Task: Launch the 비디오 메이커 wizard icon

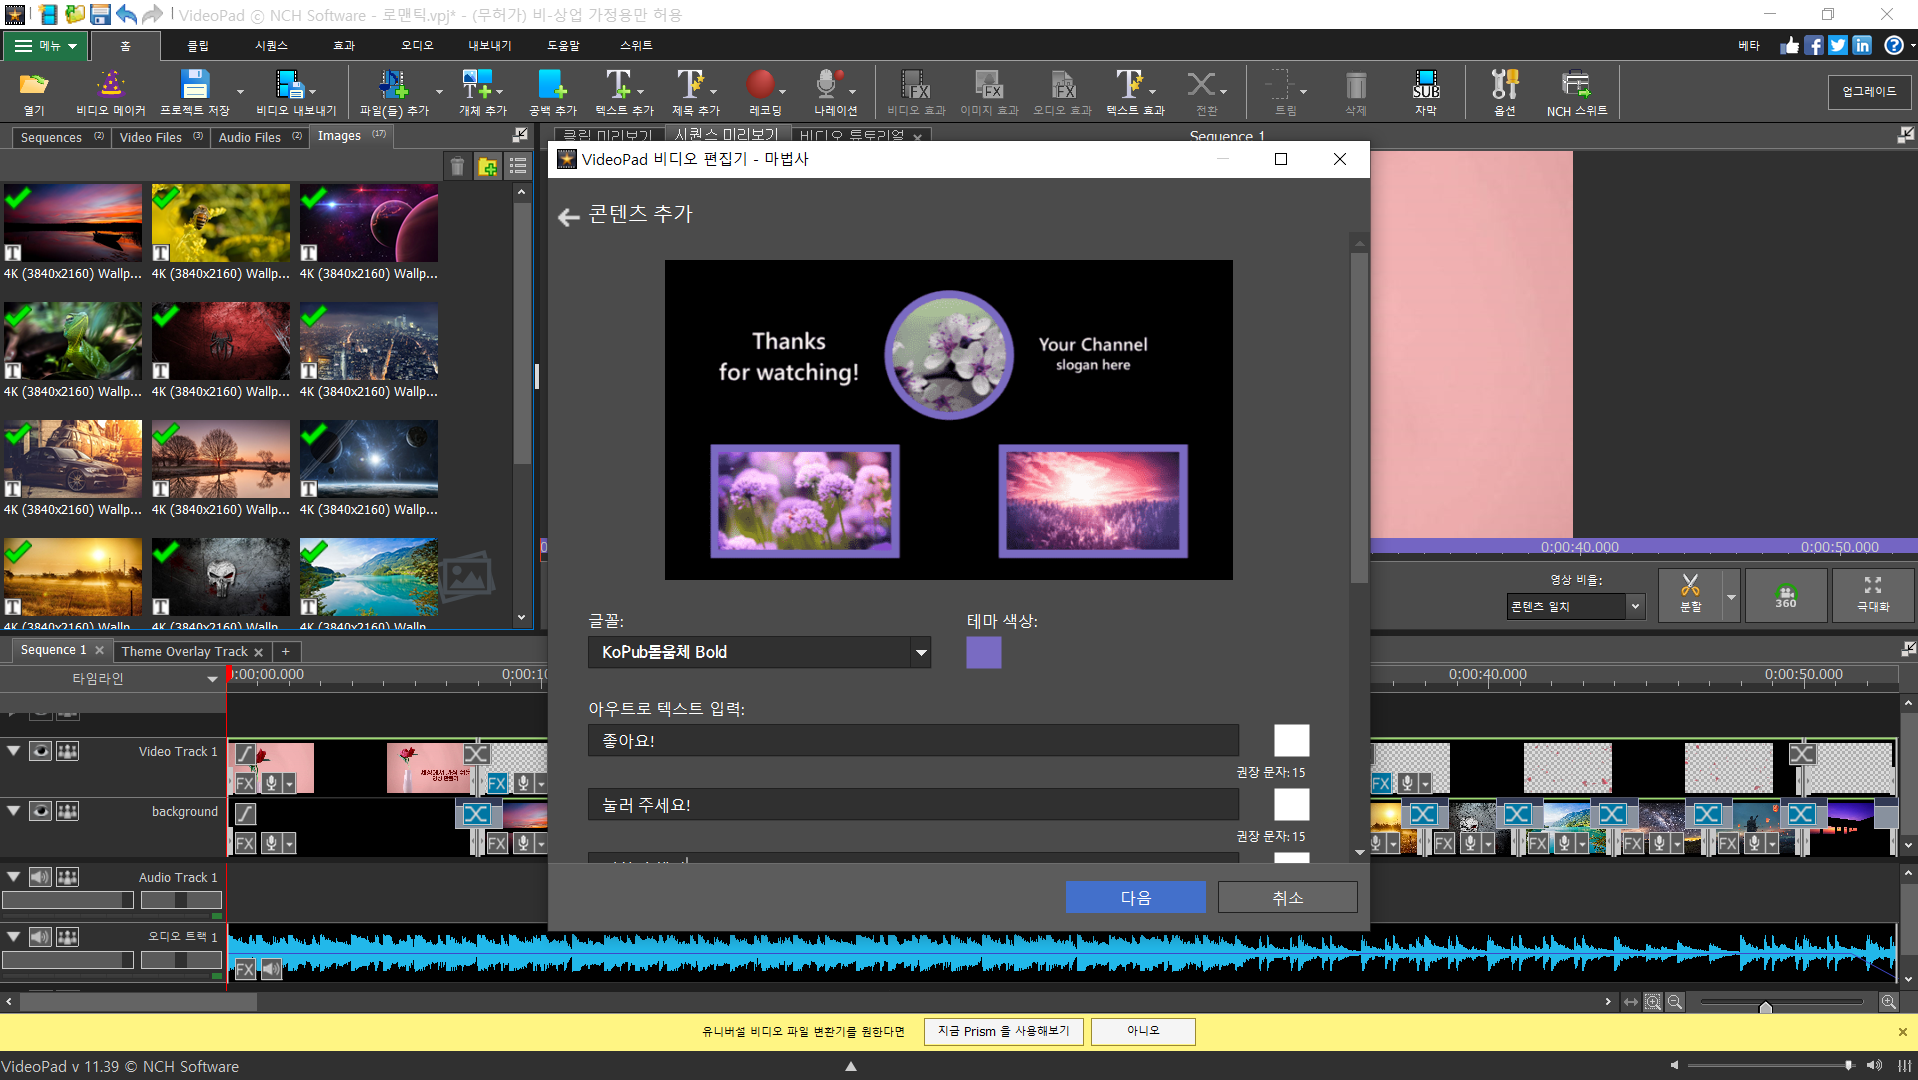Action: pyautogui.click(x=111, y=92)
